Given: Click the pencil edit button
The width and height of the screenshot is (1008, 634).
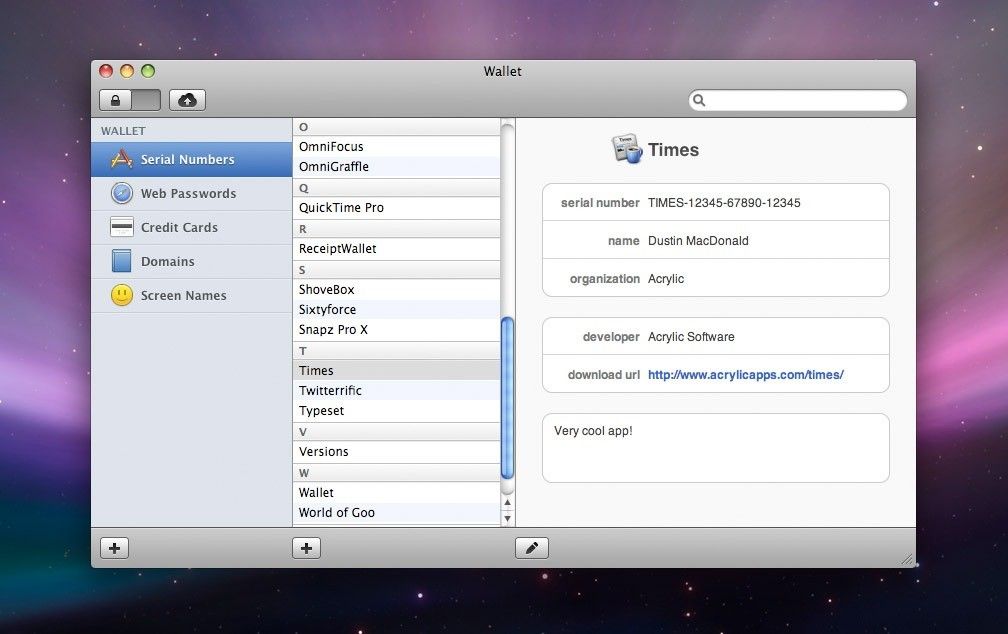Looking at the screenshot, I should tap(531, 547).
